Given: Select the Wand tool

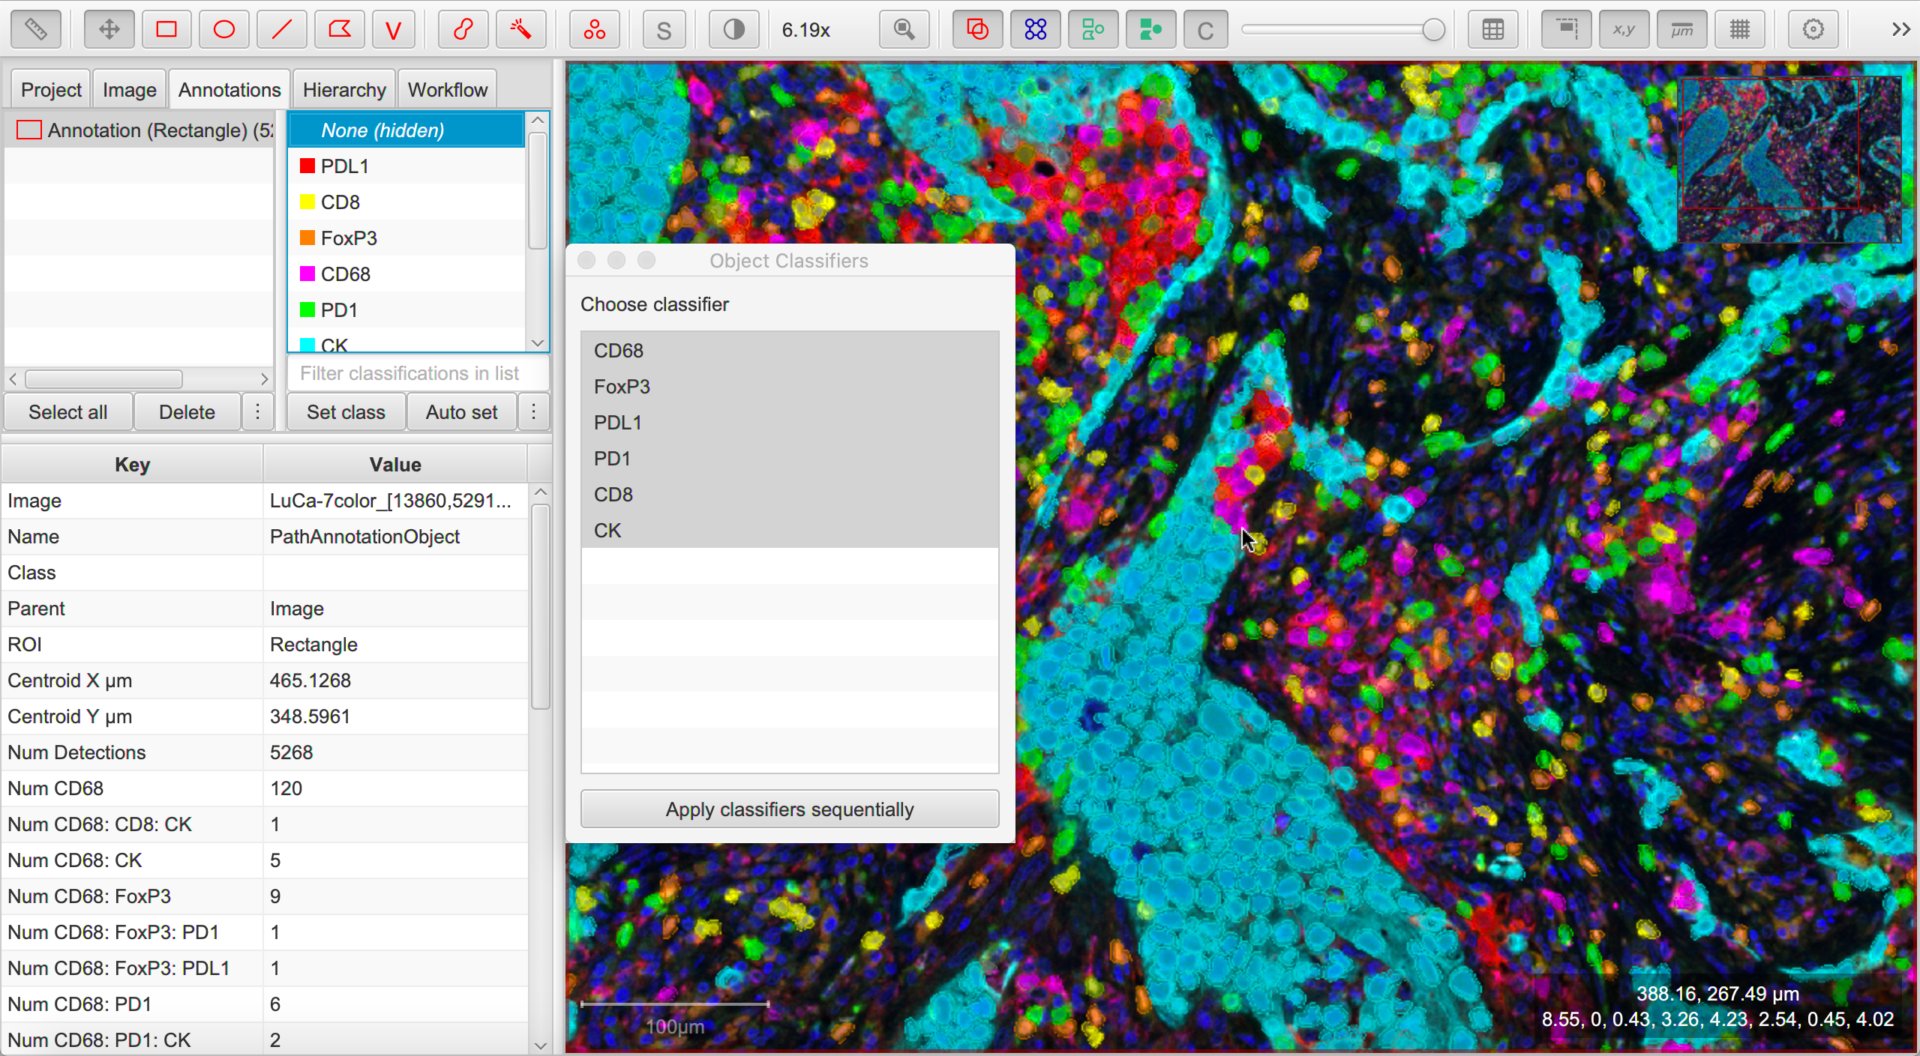Looking at the screenshot, I should click(x=520, y=30).
